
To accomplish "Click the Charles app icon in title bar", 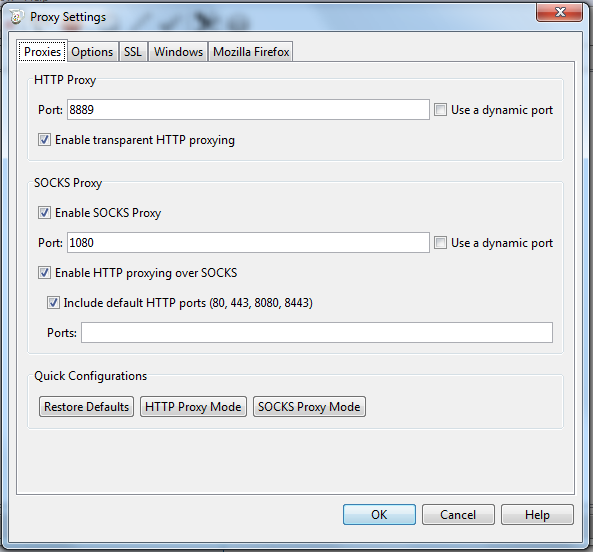I will [16, 17].
